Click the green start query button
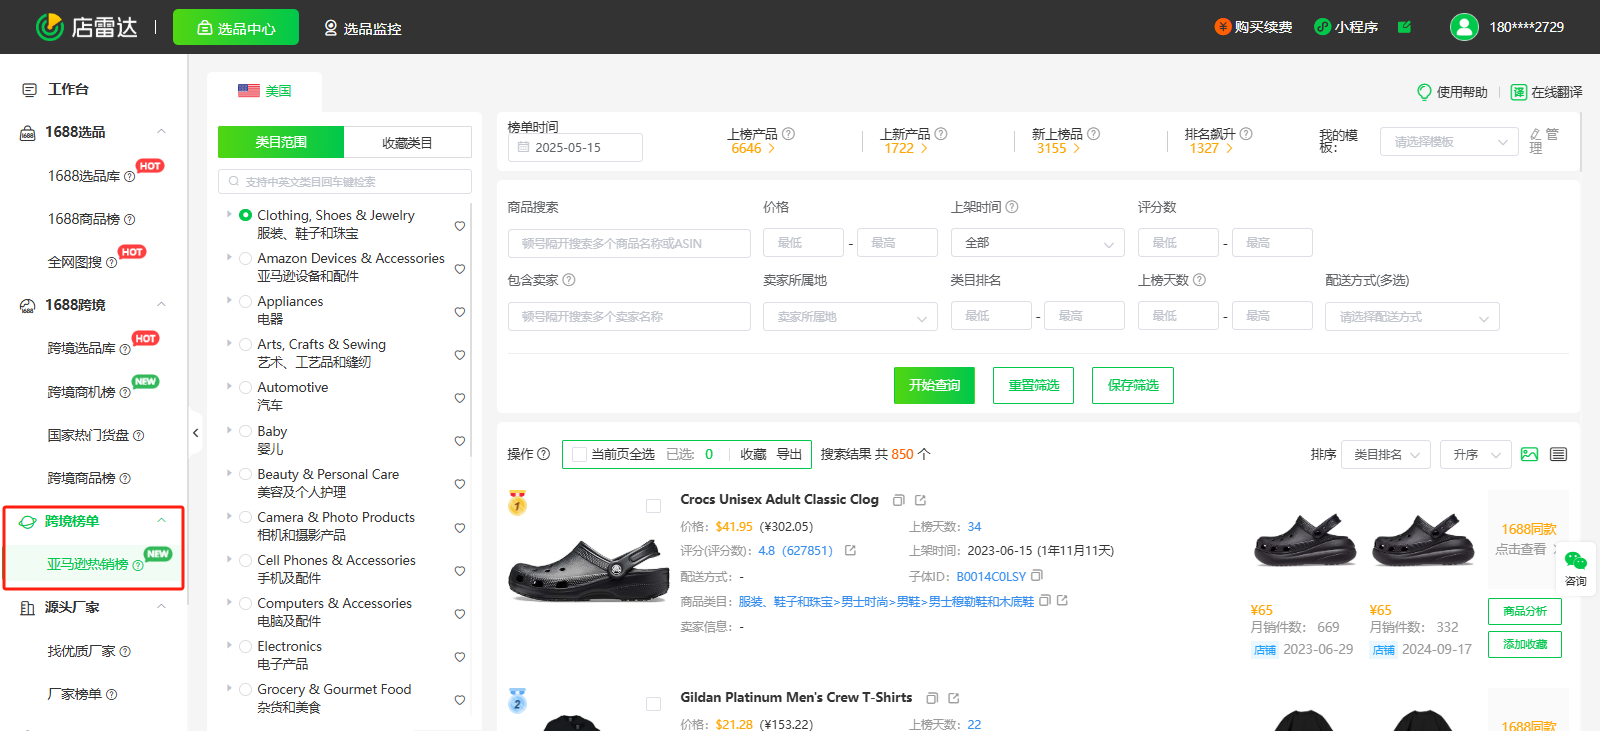Screen dimensions: 1600x731 pos(933,385)
